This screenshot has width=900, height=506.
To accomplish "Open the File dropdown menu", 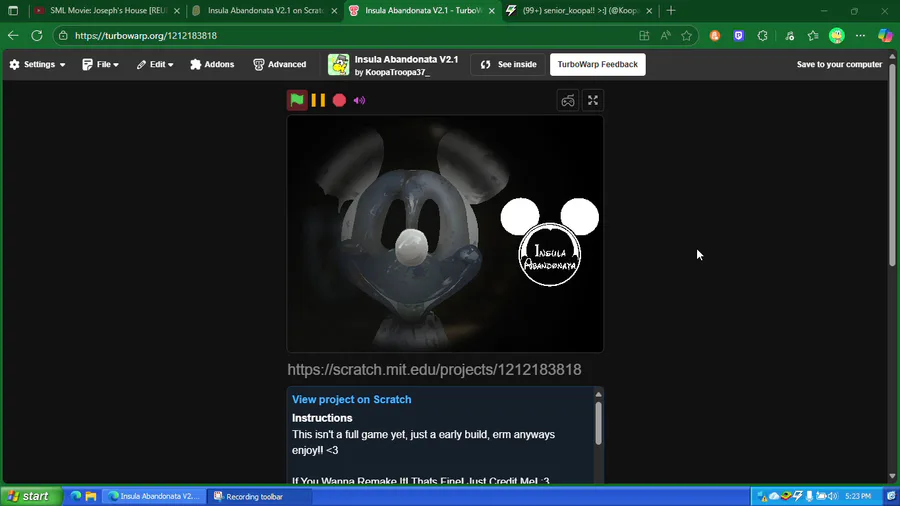I will click(x=100, y=64).
